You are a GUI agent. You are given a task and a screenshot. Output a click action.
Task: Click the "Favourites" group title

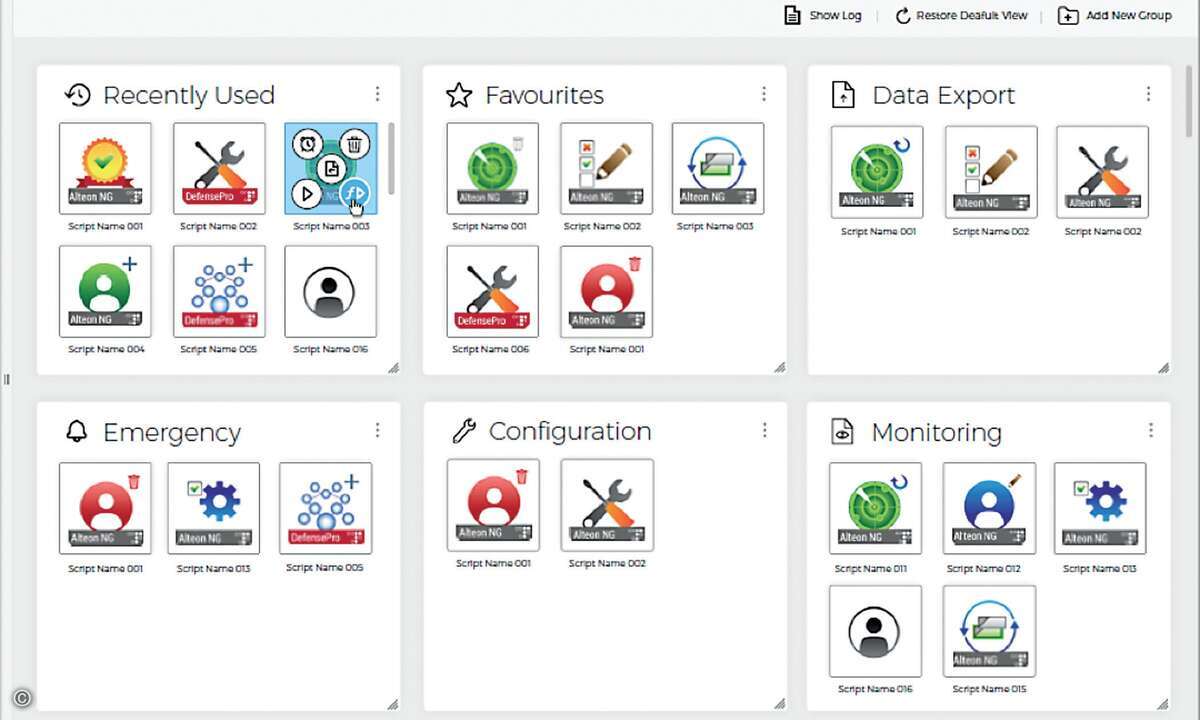coord(544,95)
